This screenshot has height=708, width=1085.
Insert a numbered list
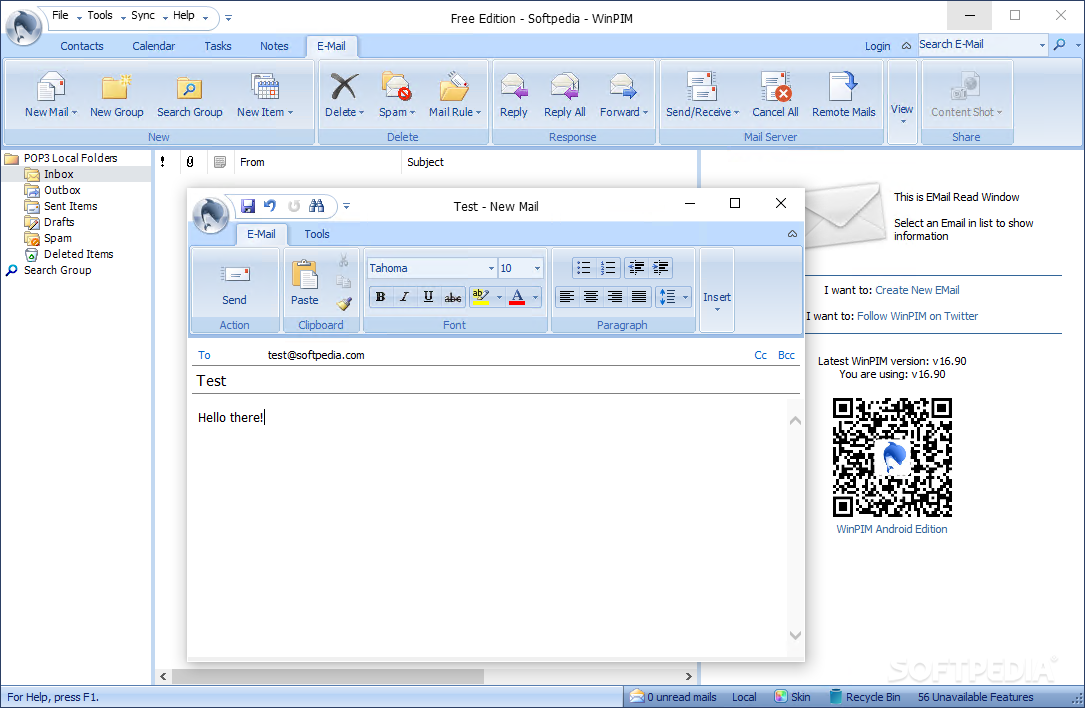click(608, 268)
